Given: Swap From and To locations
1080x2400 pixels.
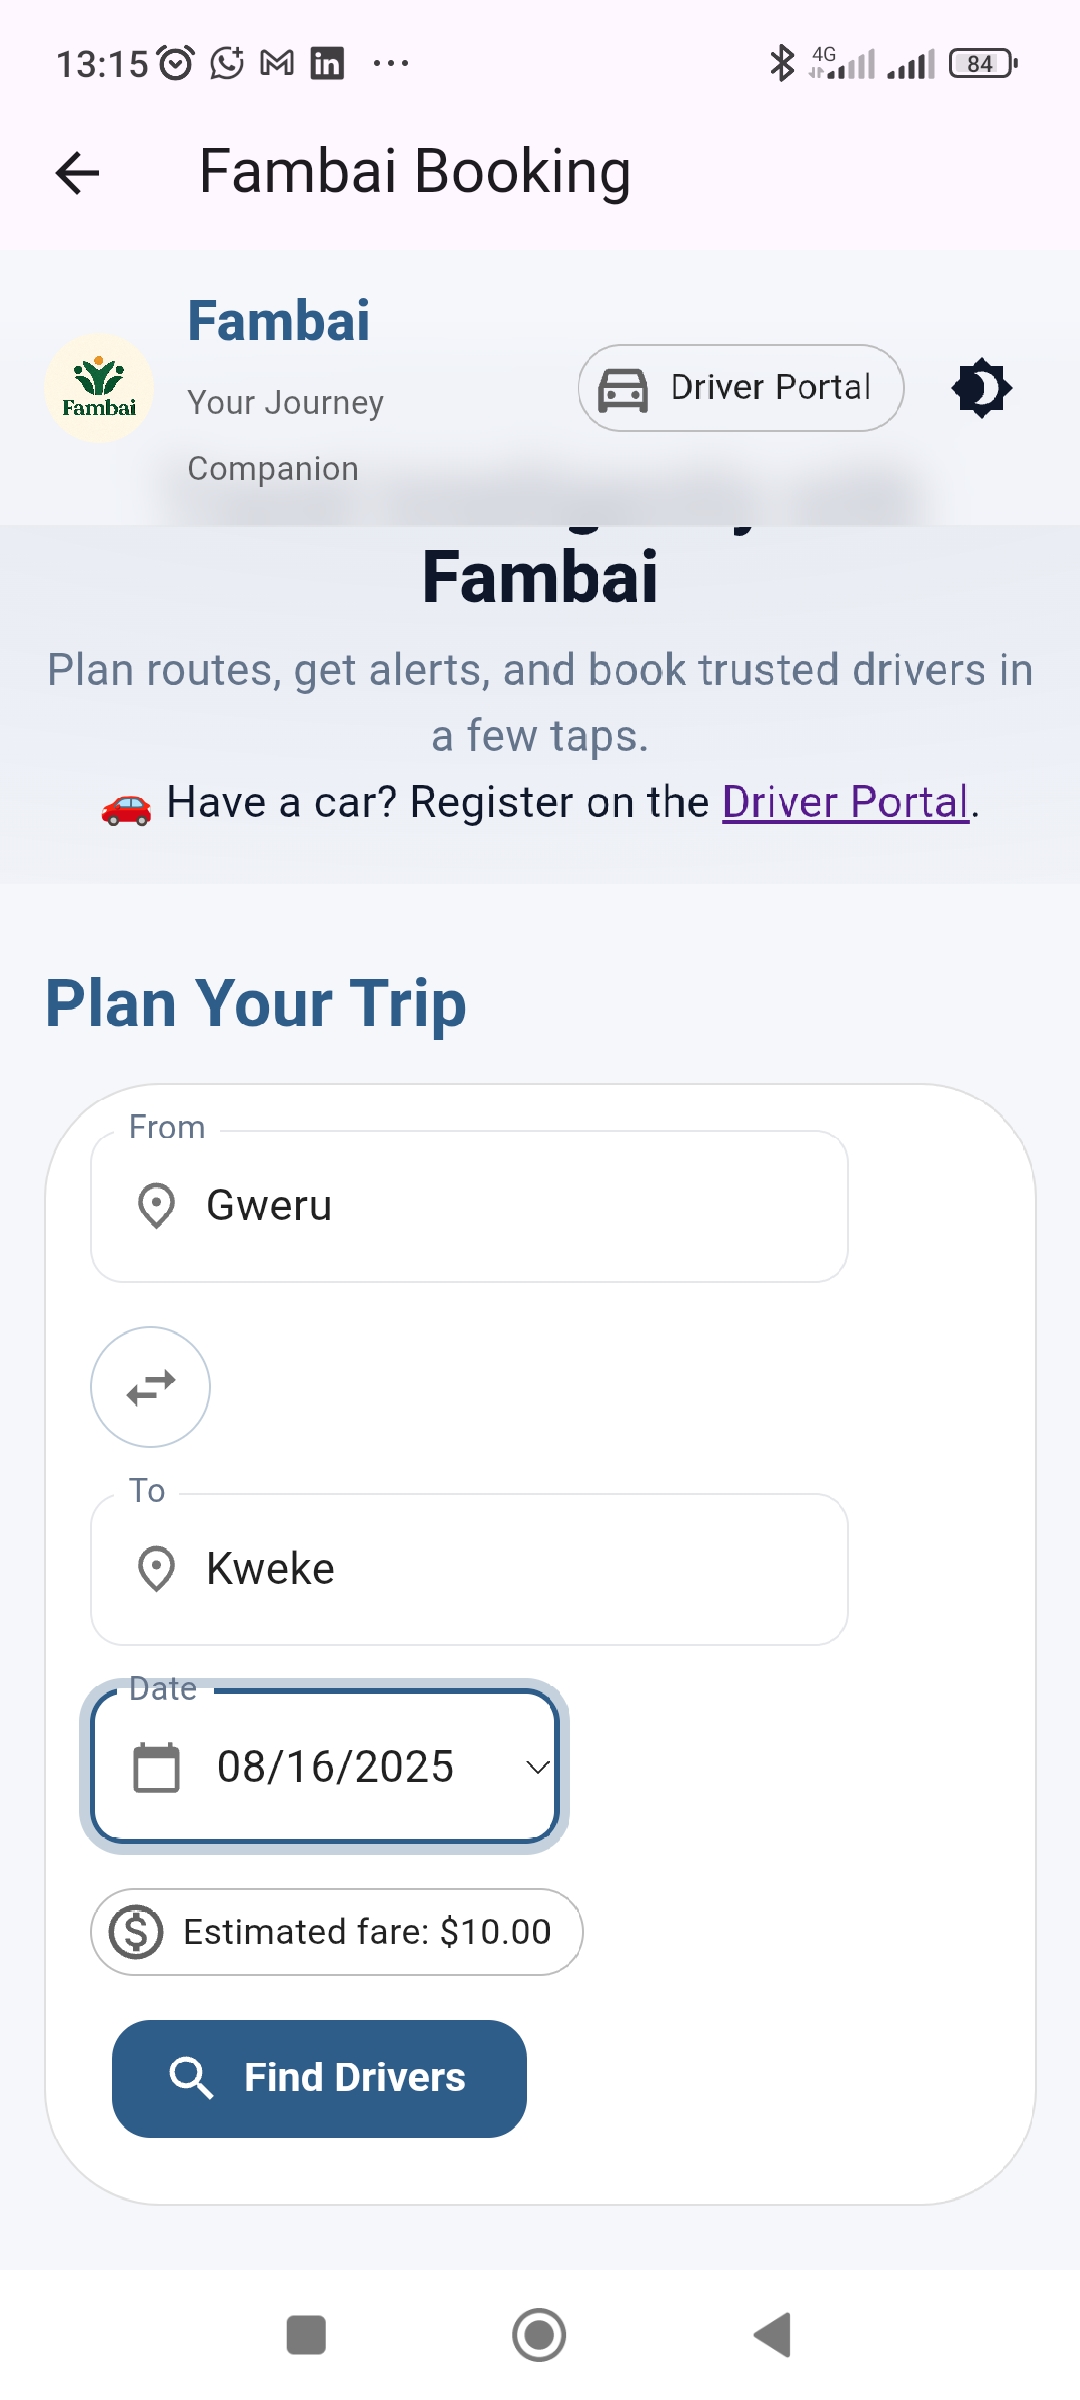Looking at the screenshot, I should pyautogui.click(x=151, y=1387).
